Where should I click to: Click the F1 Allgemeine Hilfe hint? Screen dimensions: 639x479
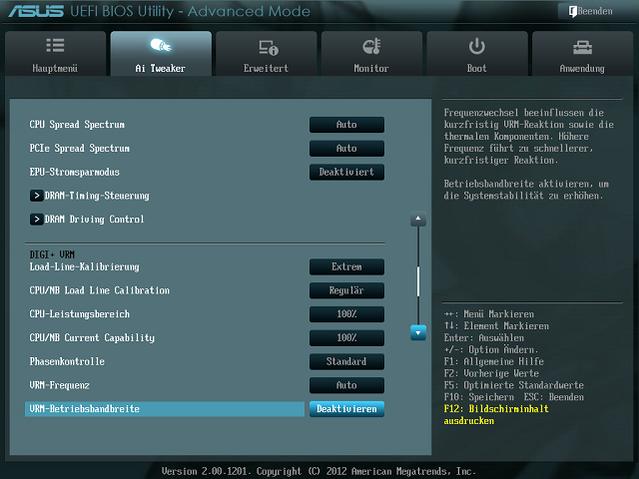pyautogui.click(x=494, y=361)
